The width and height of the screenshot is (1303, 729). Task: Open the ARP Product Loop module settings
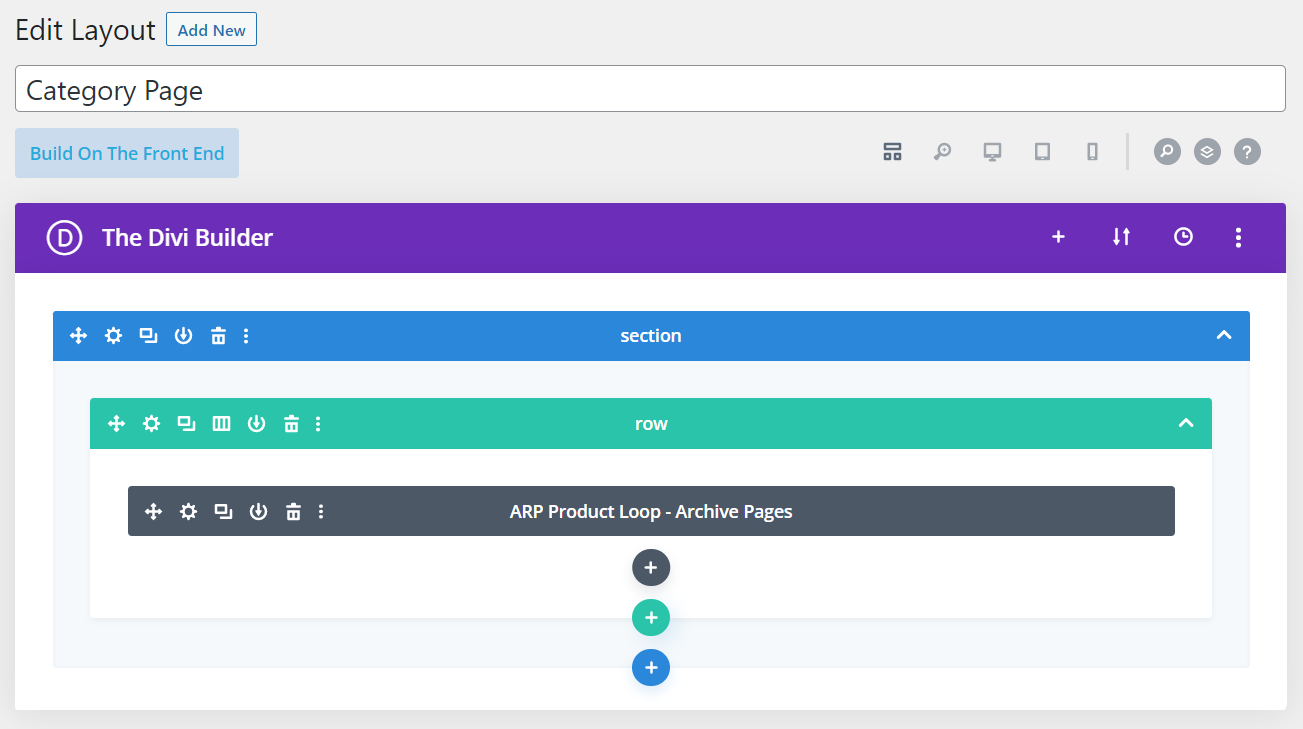(188, 512)
